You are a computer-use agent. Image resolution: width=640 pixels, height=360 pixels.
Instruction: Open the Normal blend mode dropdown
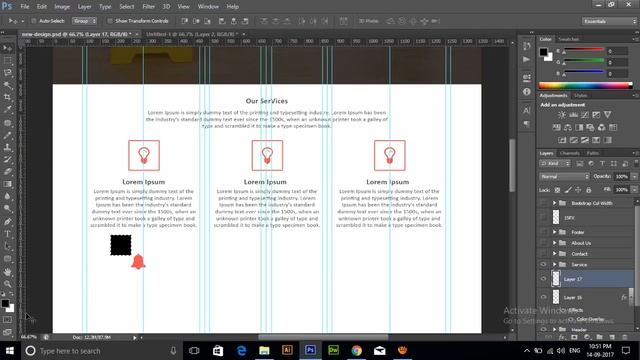564,177
